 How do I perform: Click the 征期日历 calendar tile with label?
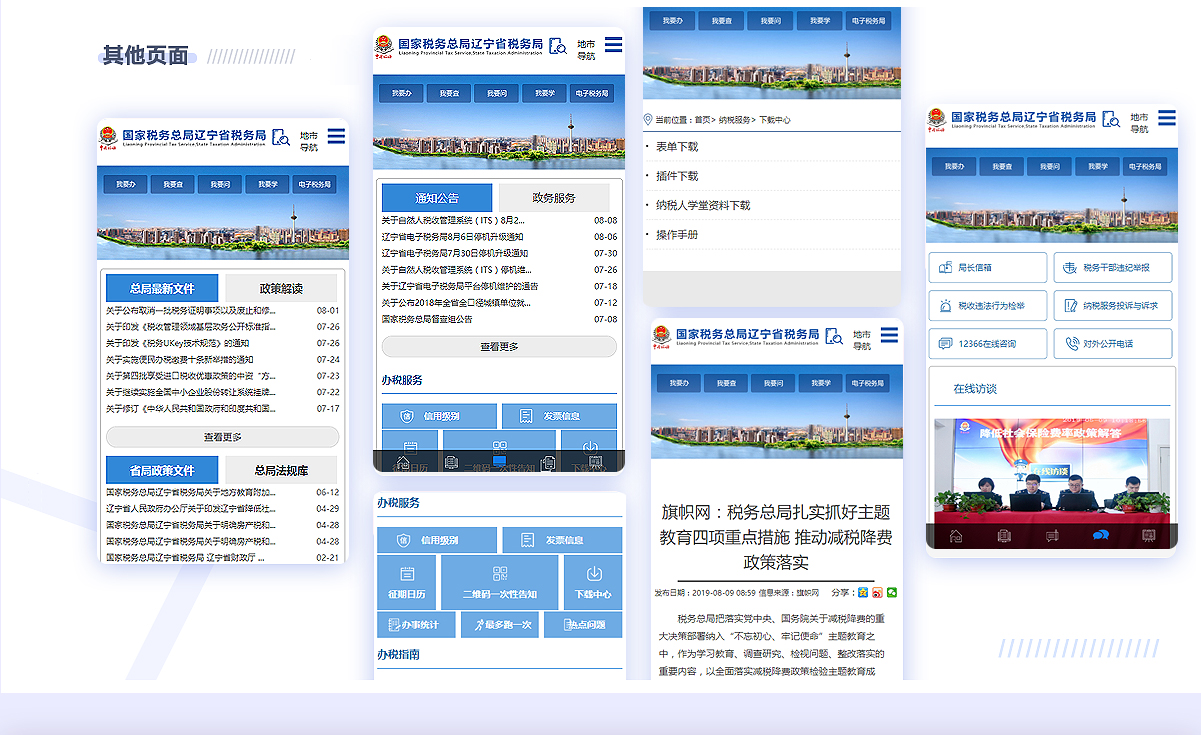point(407,582)
